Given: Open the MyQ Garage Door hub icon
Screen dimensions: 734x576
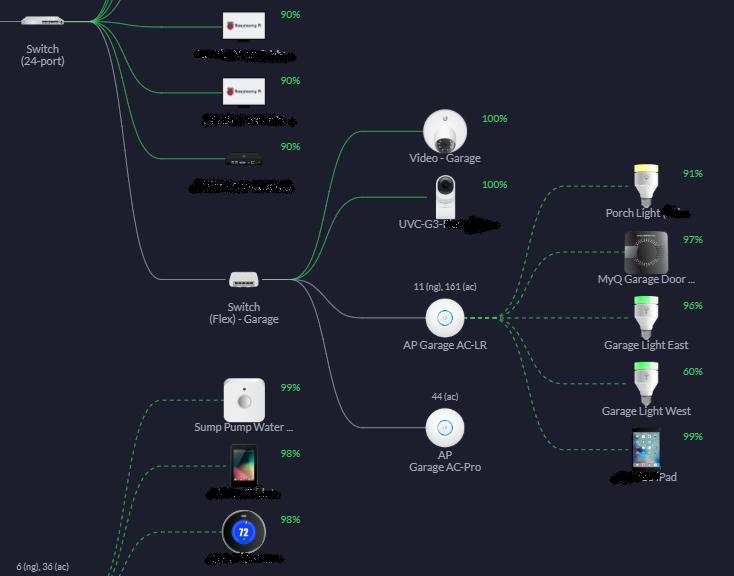Looking at the screenshot, I should point(646,251).
